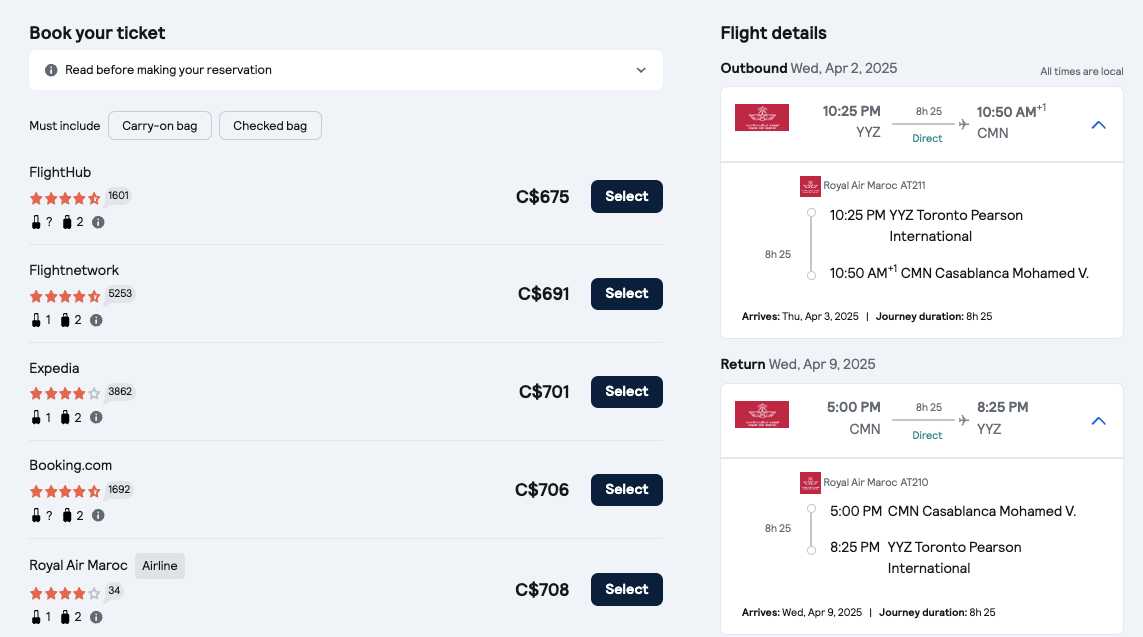Select the Royal Air Maroc C$708 ticket
Screen dimensions: 1143x637
click(627, 589)
